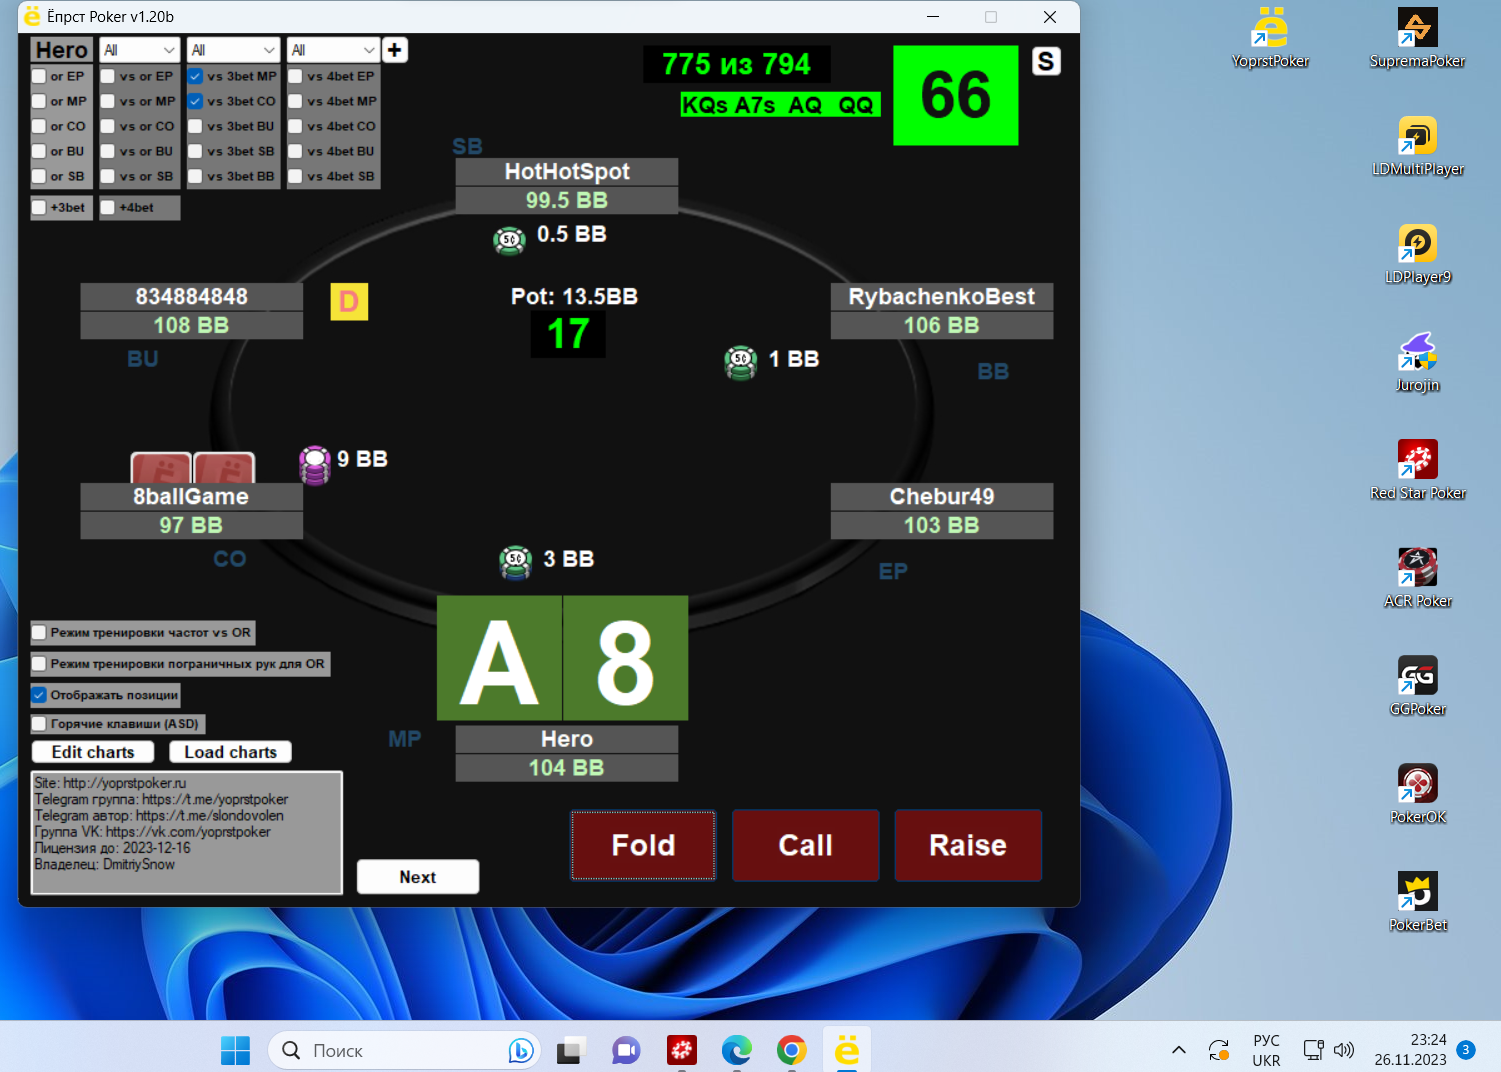Click green 'KQs A7s AQ QQ' range label
1501x1072 pixels.
(x=780, y=105)
